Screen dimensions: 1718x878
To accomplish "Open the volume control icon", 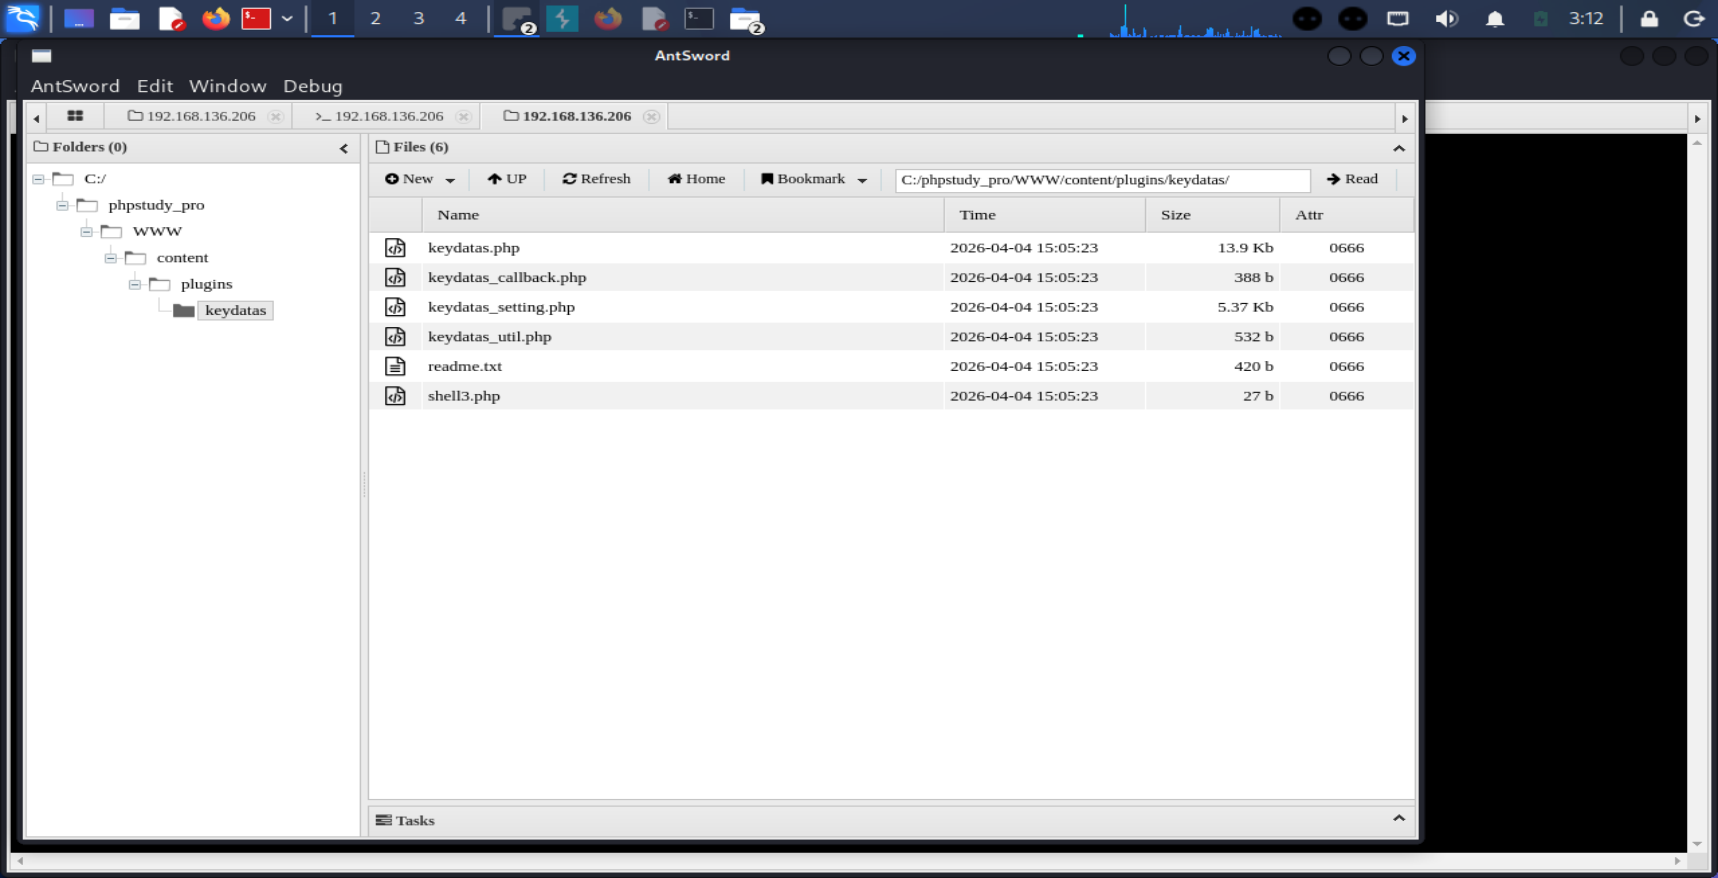I will tap(1446, 18).
